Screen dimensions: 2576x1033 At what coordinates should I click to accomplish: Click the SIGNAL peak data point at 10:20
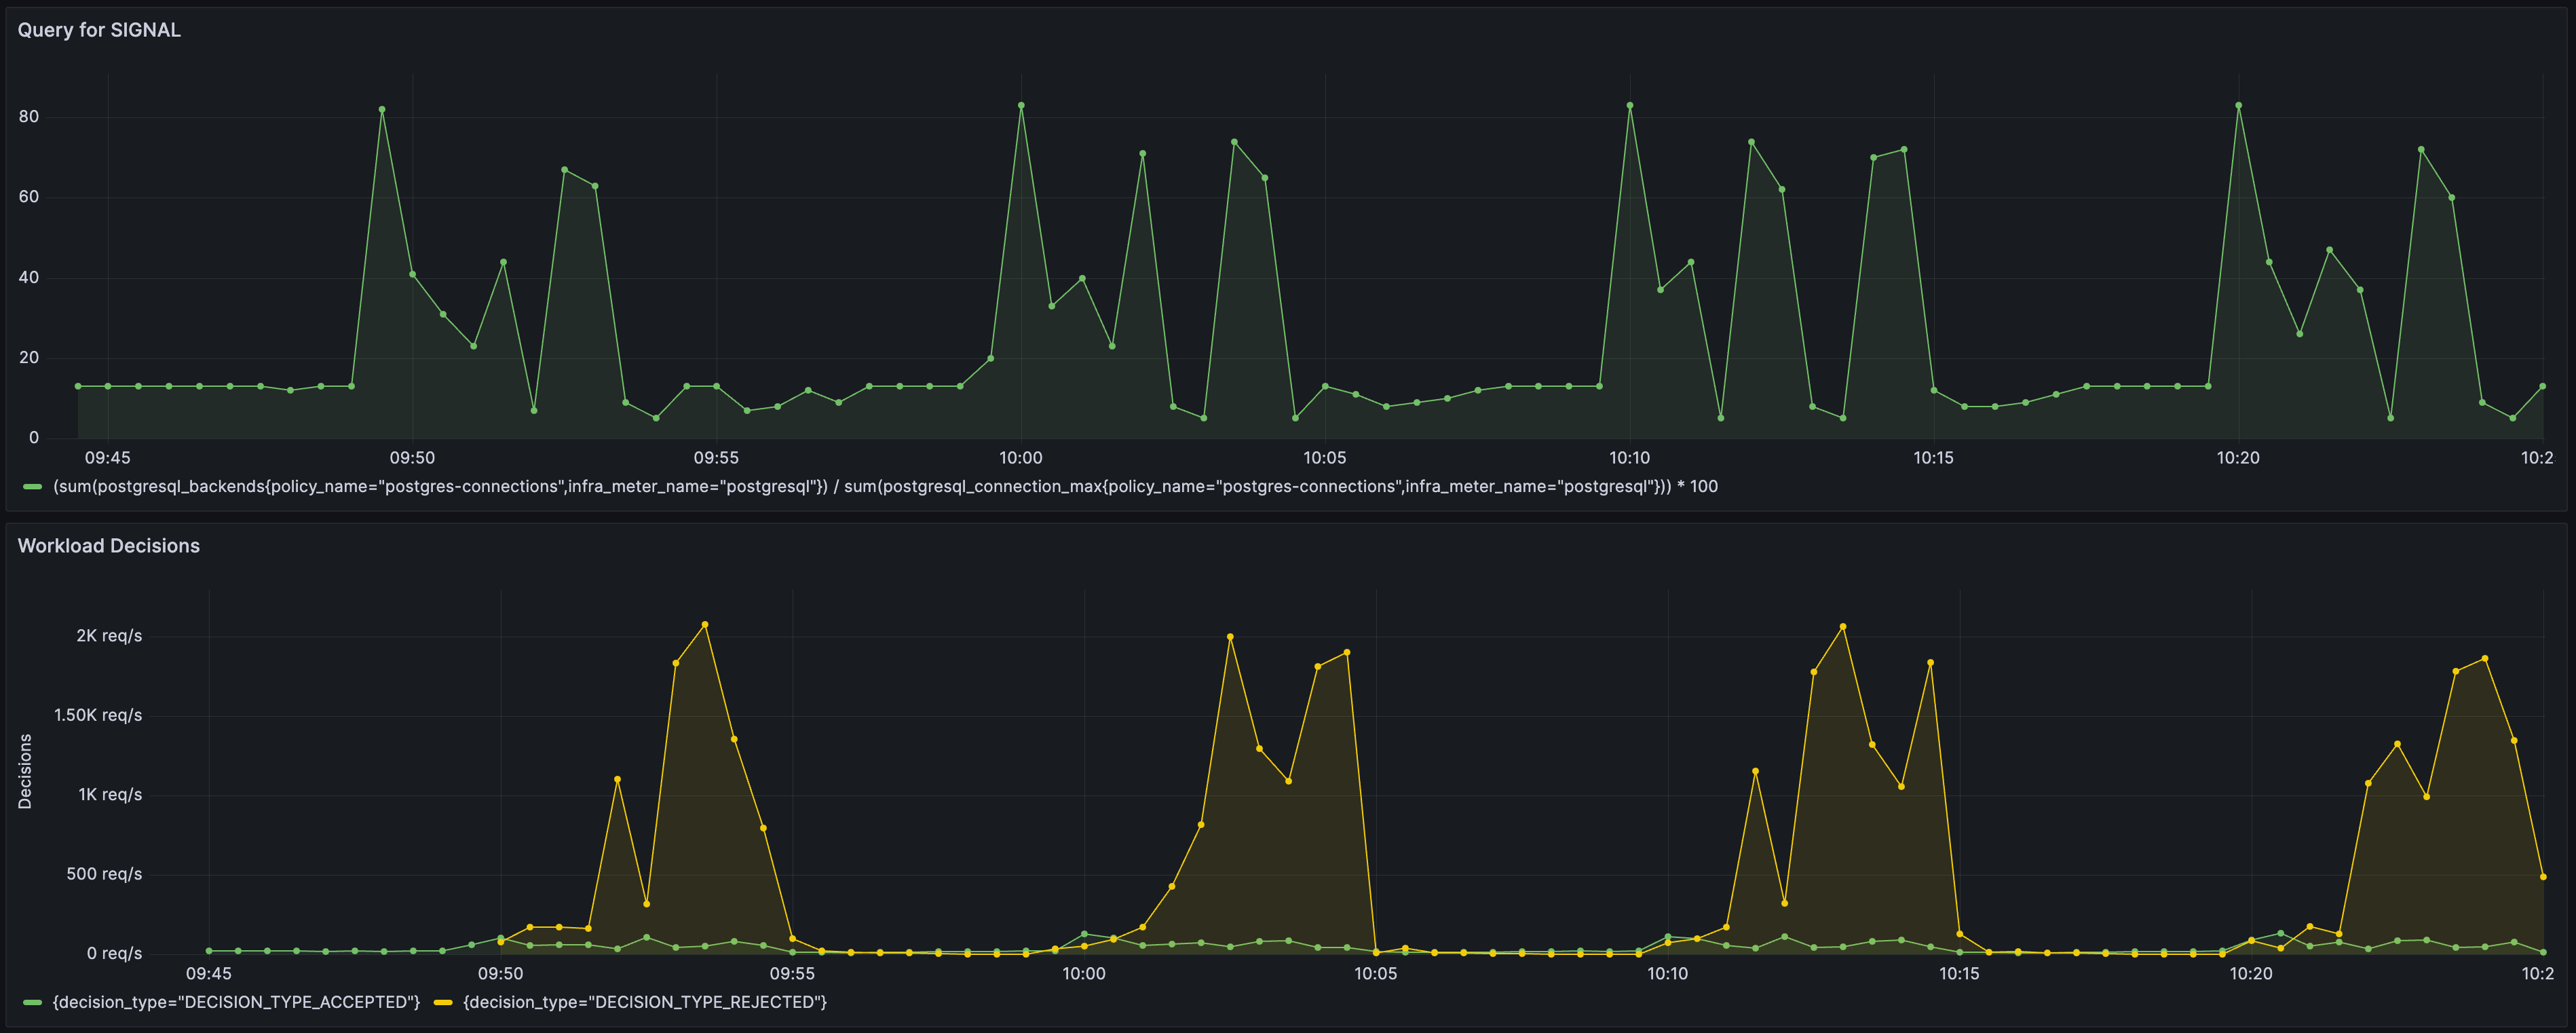2238,105
